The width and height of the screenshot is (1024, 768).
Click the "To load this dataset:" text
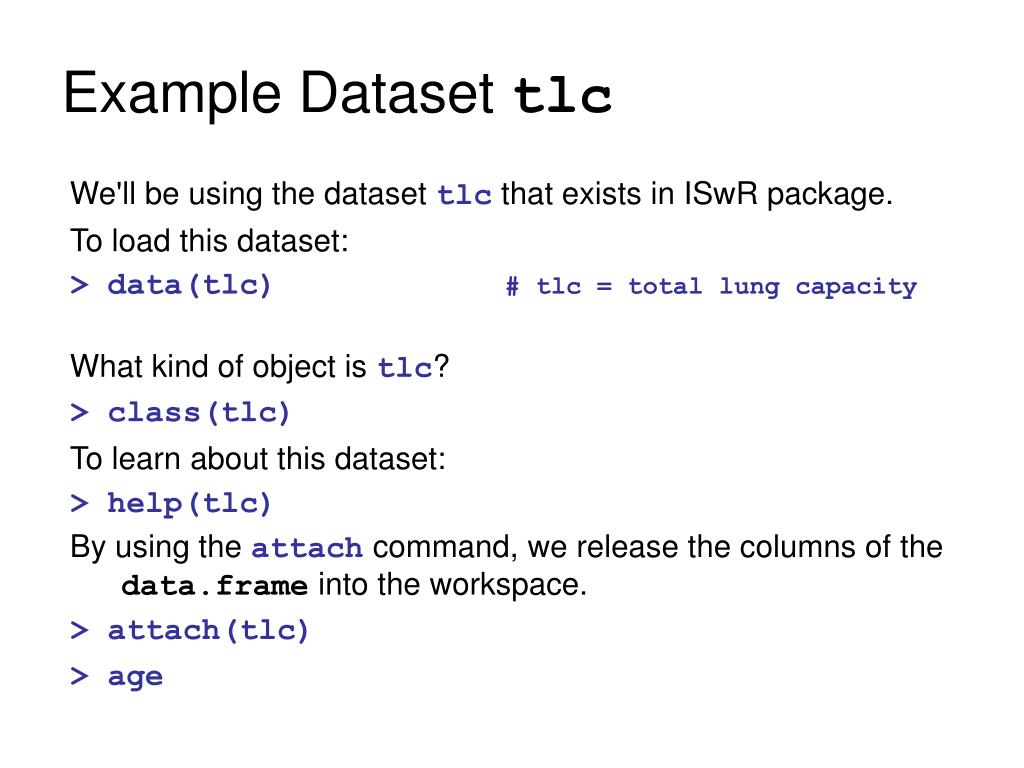[210, 241]
